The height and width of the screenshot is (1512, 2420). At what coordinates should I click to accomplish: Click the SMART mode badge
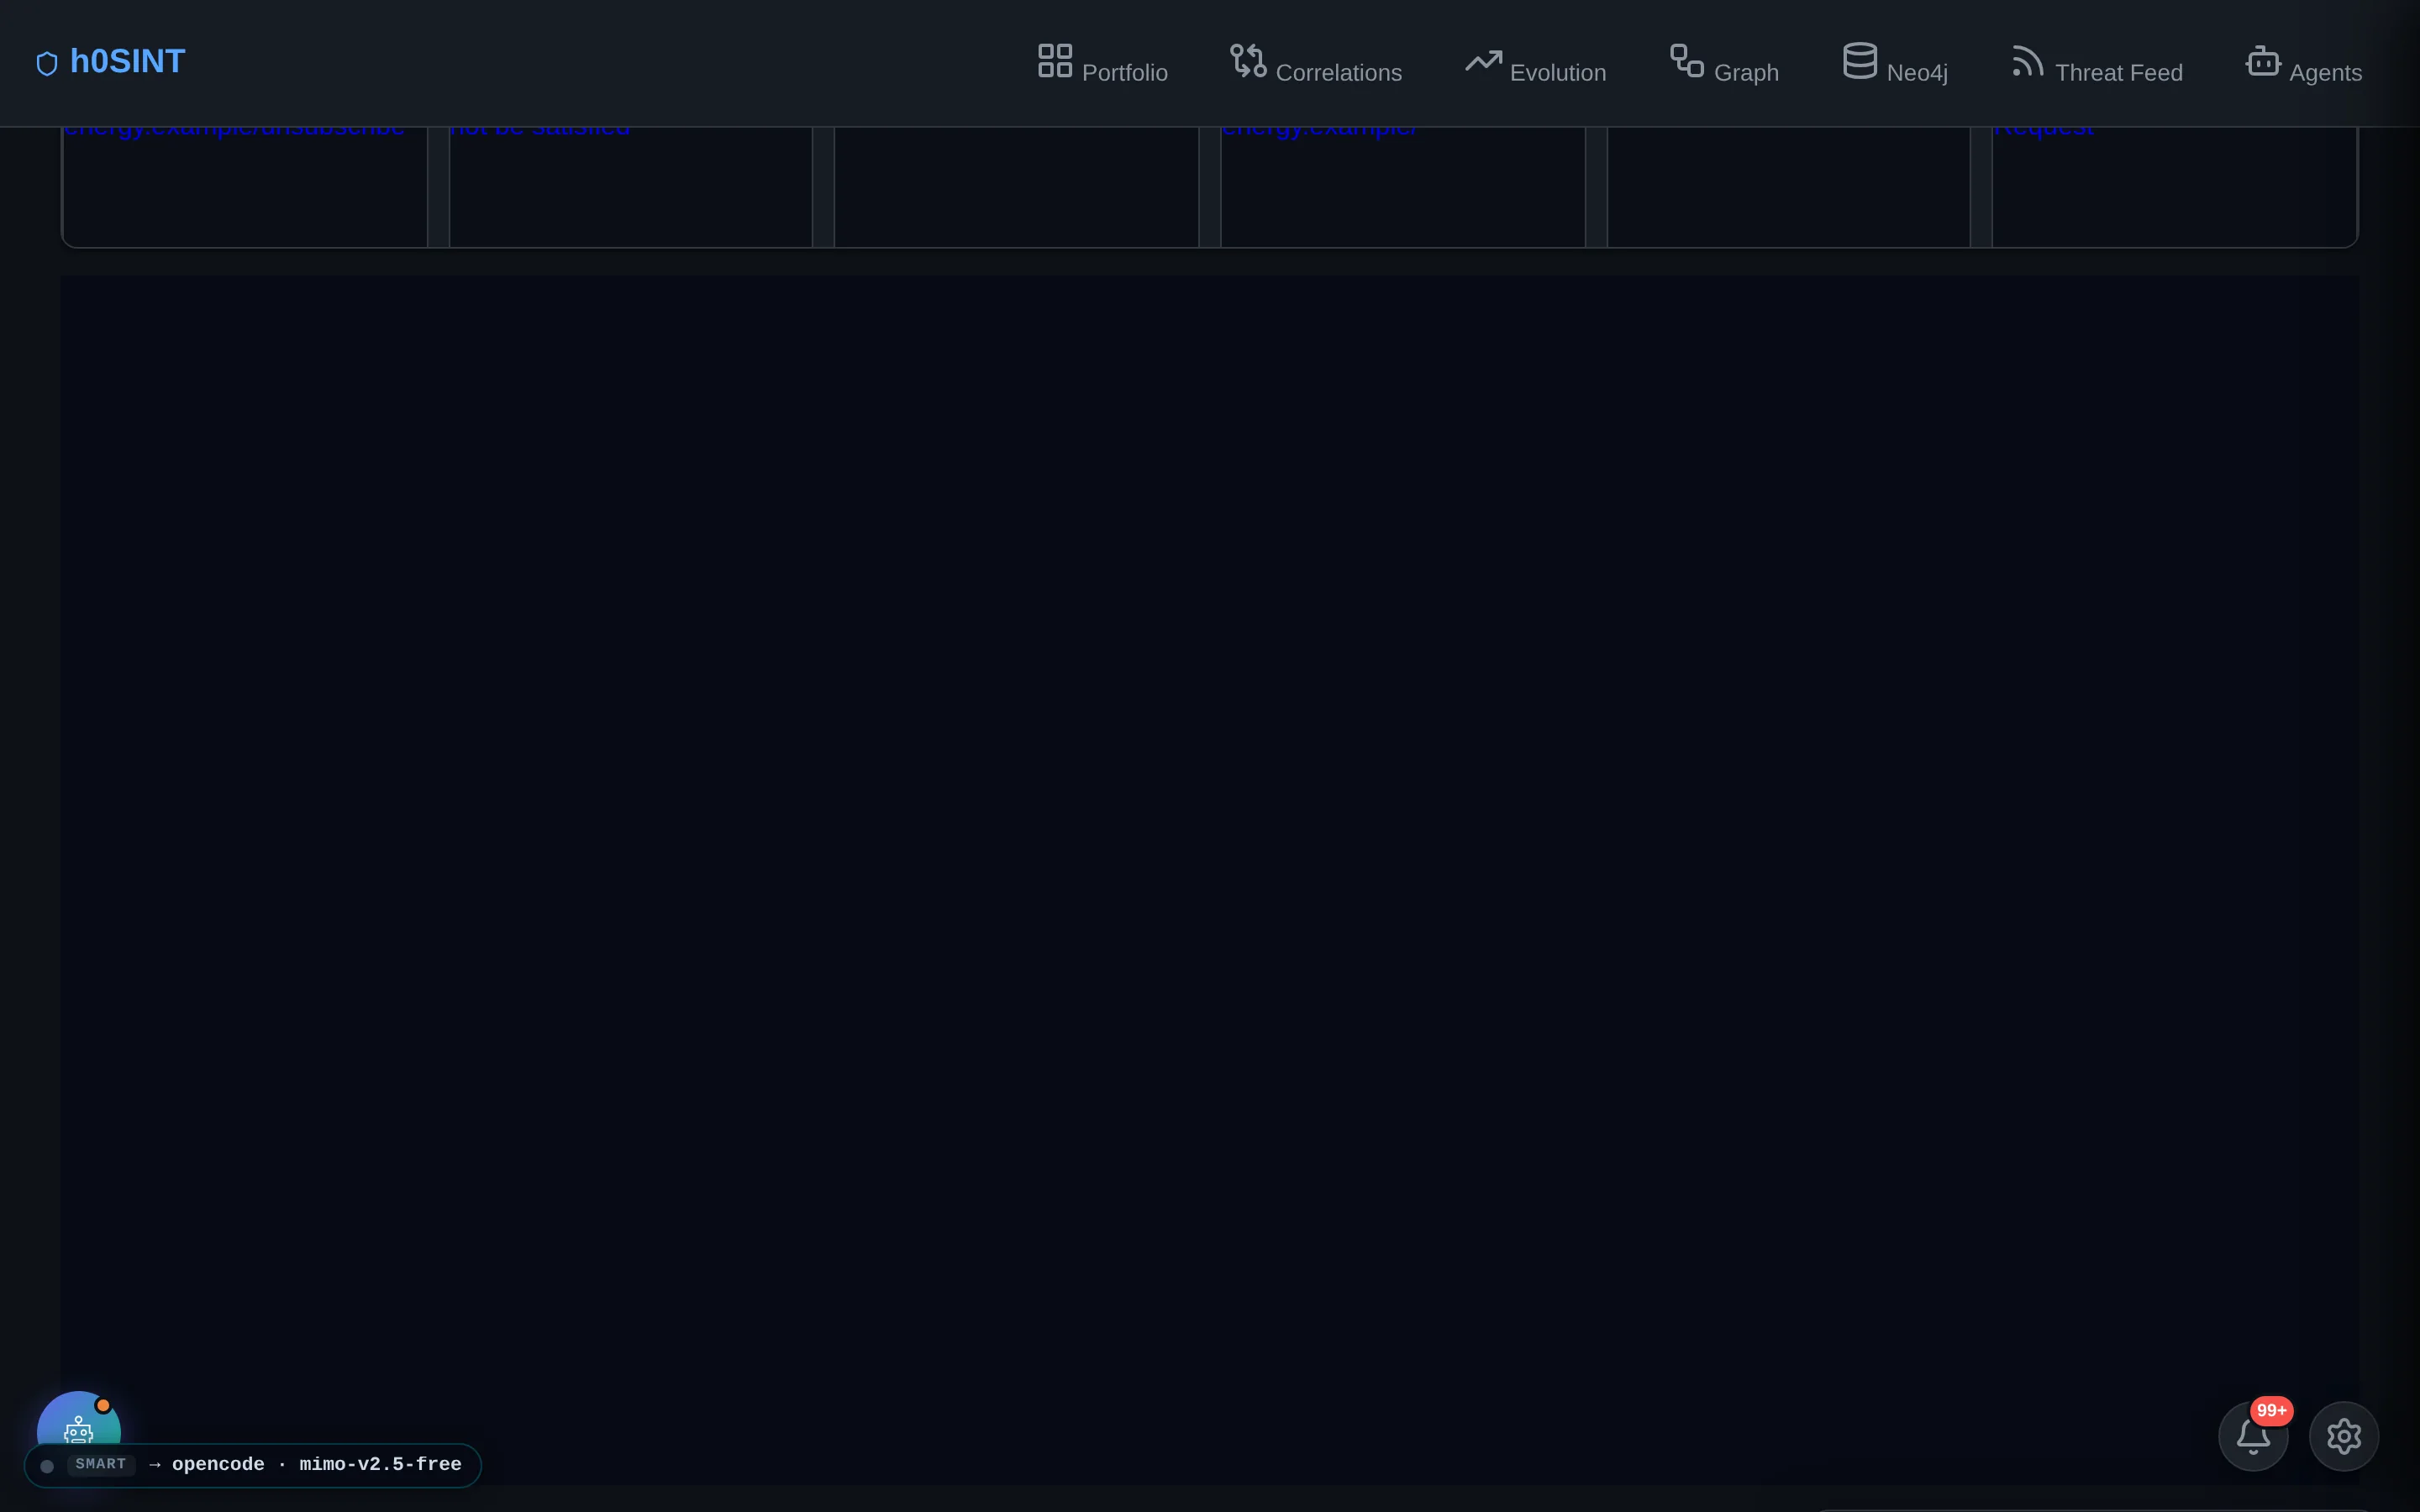[101, 1464]
